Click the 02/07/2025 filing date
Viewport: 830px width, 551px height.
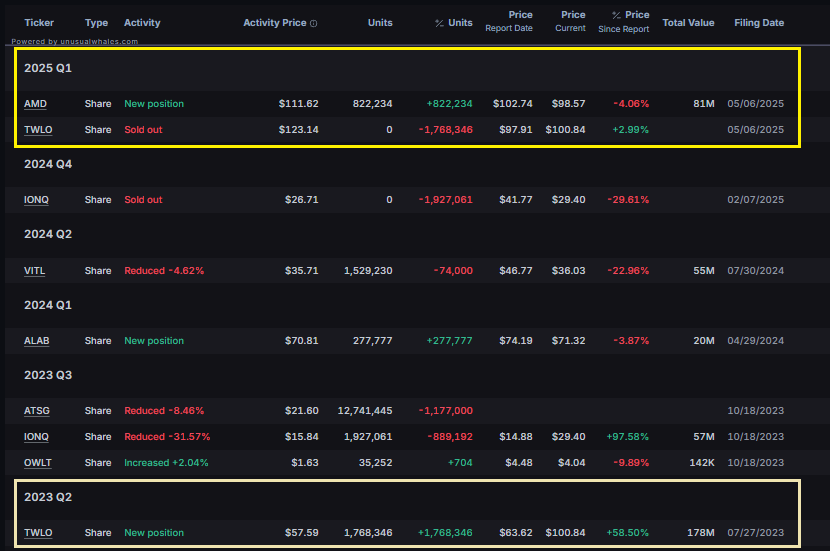pyautogui.click(x=755, y=200)
